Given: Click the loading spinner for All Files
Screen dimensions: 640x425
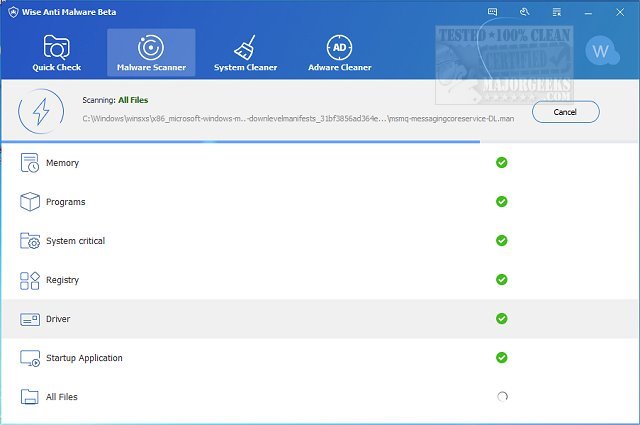Looking at the screenshot, I should [x=502, y=396].
